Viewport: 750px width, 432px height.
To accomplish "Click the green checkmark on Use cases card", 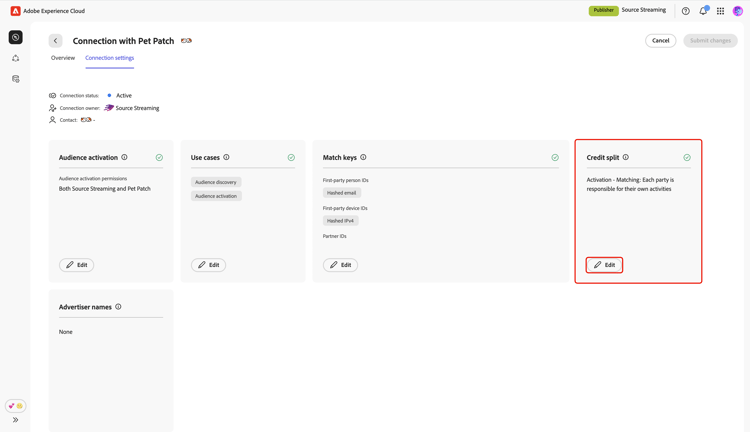I will click(x=291, y=157).
